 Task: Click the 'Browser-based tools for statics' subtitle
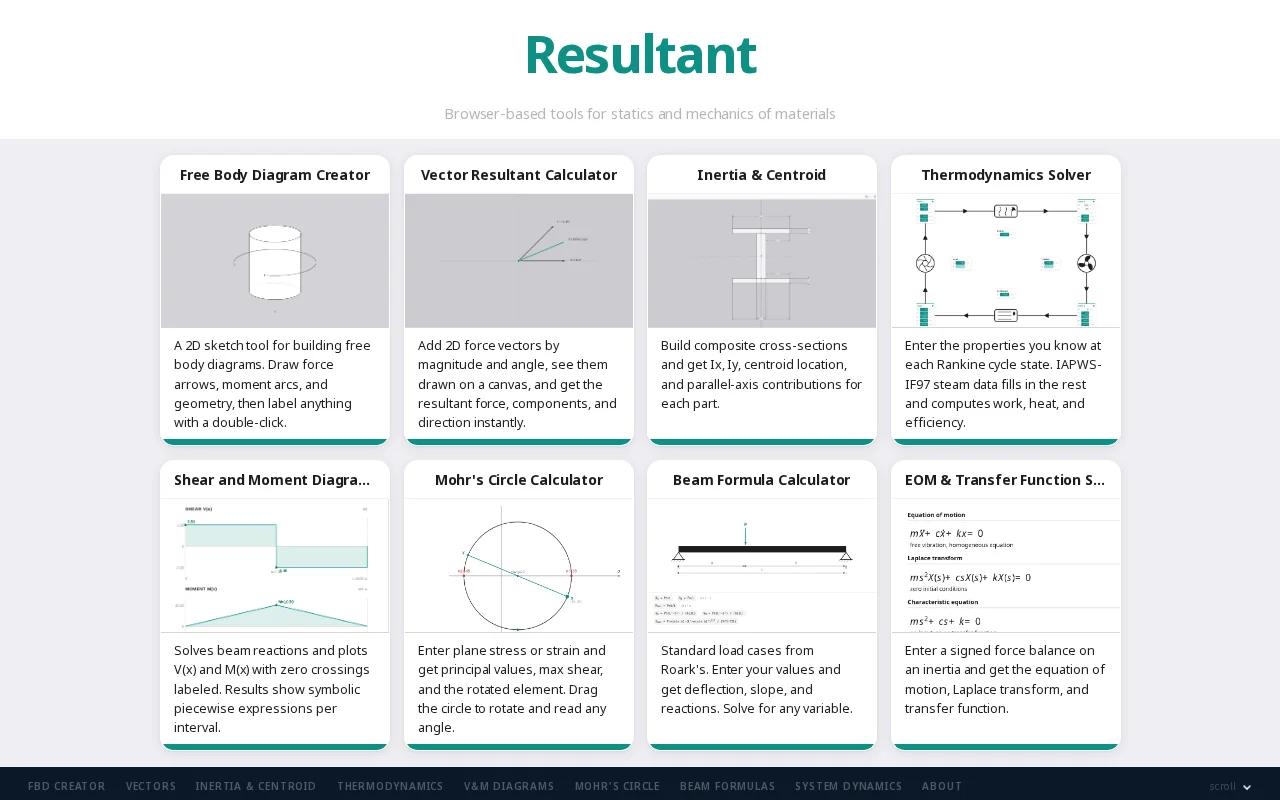[x=640, y=114]
